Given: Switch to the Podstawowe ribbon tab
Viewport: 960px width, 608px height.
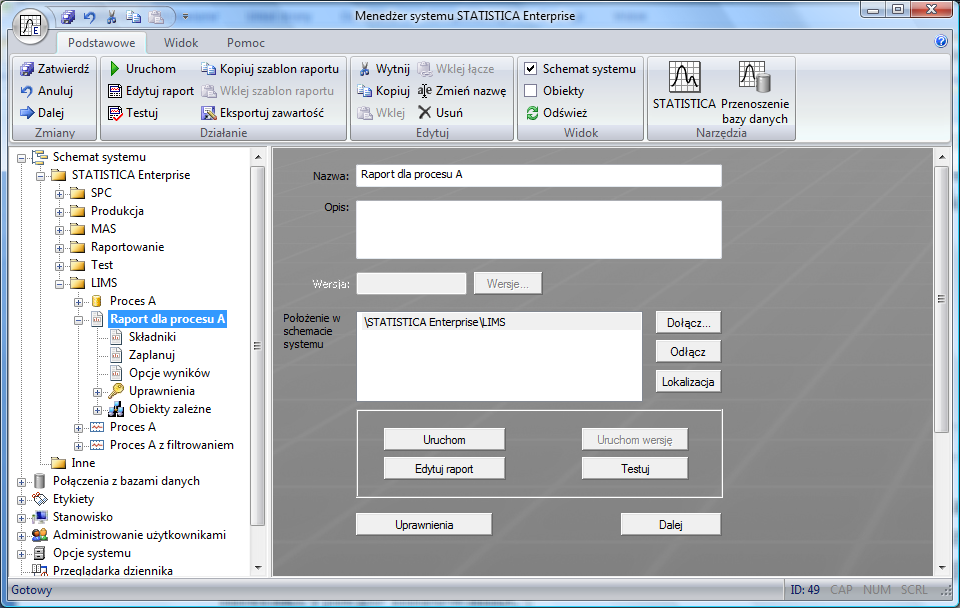Looking at the screenshot, I should [102, 43].
